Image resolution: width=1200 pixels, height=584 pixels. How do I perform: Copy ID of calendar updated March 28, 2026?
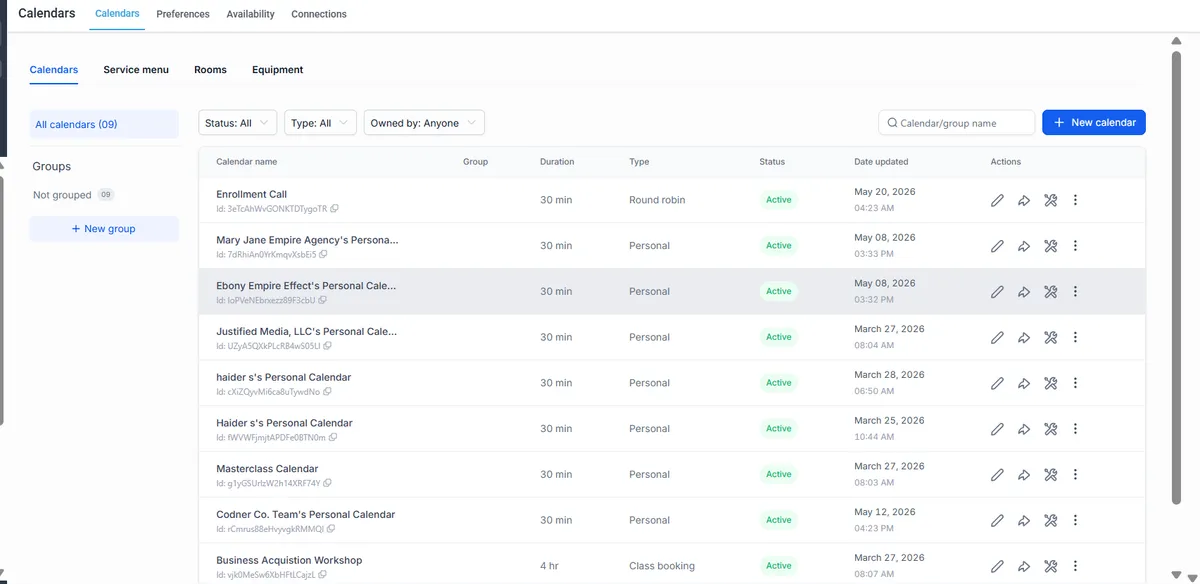328,392
